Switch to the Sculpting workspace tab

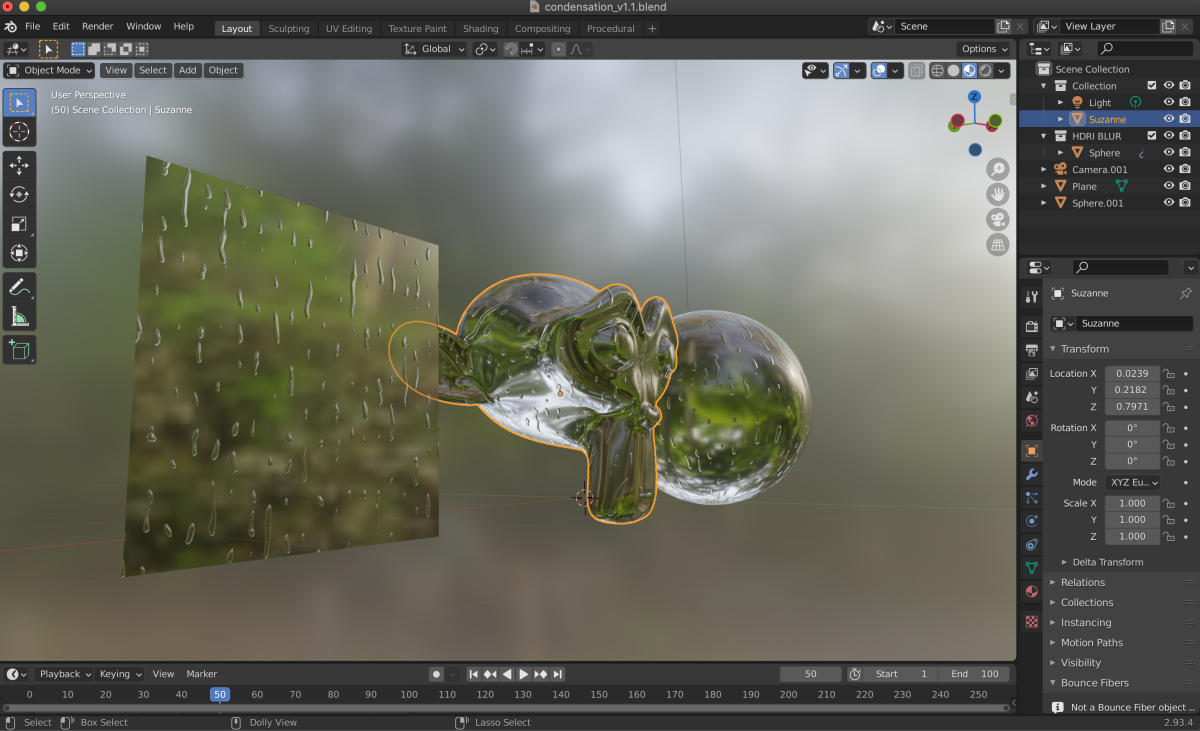(289, 29)
